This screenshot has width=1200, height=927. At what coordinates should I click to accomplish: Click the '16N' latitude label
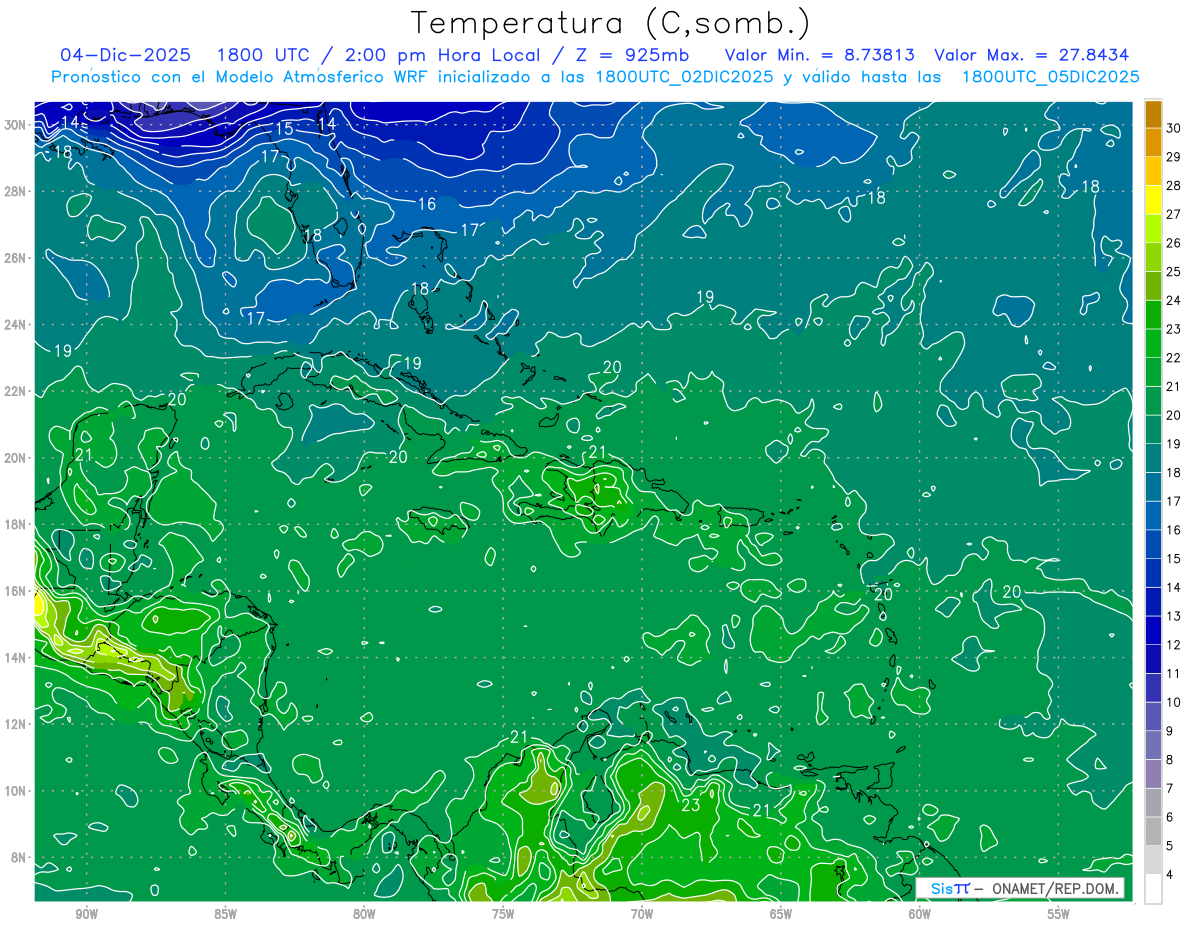point(16,591)
